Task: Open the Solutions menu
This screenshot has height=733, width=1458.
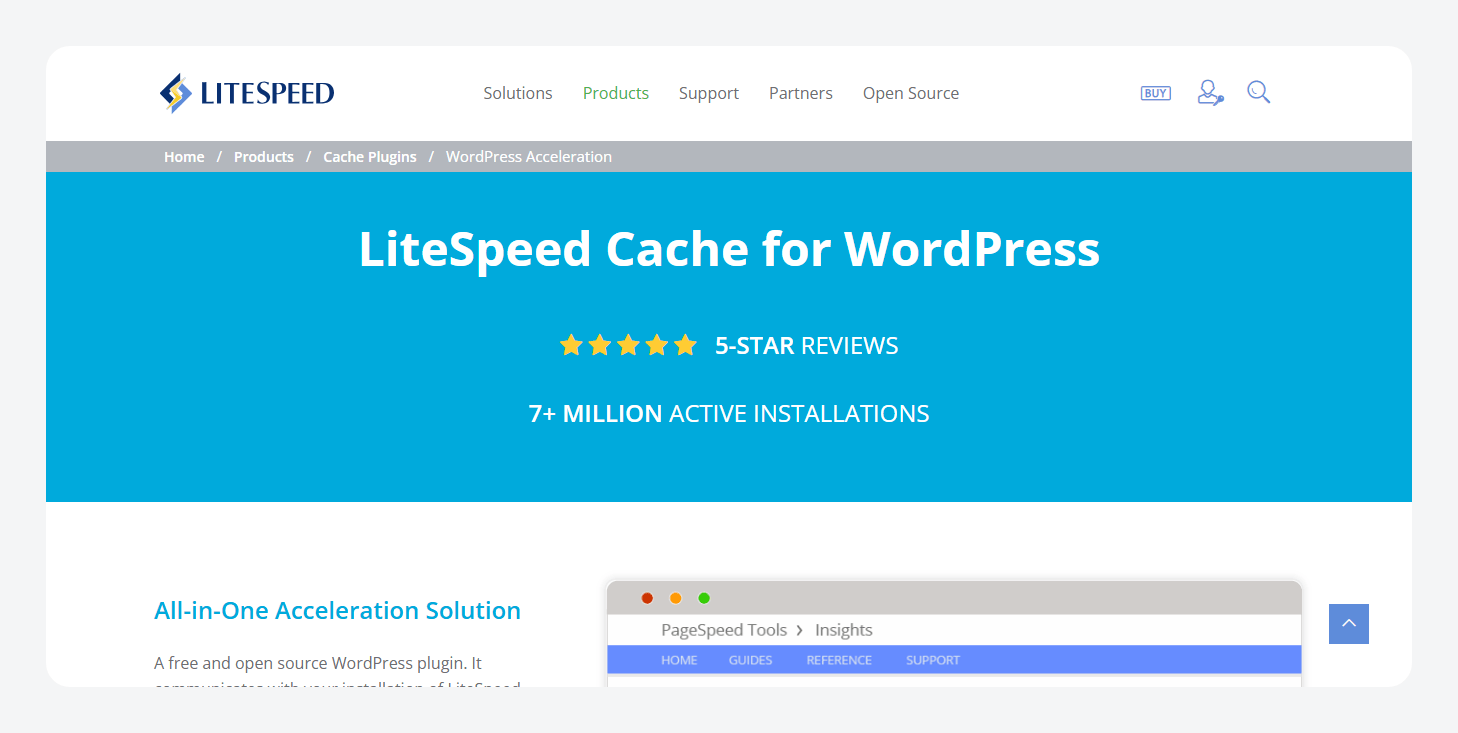Action: pos(518,93)
